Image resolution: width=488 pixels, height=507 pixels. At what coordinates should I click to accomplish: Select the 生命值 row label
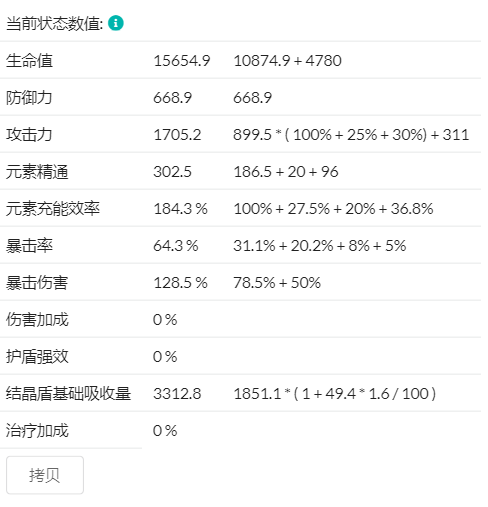coord(29,61)
